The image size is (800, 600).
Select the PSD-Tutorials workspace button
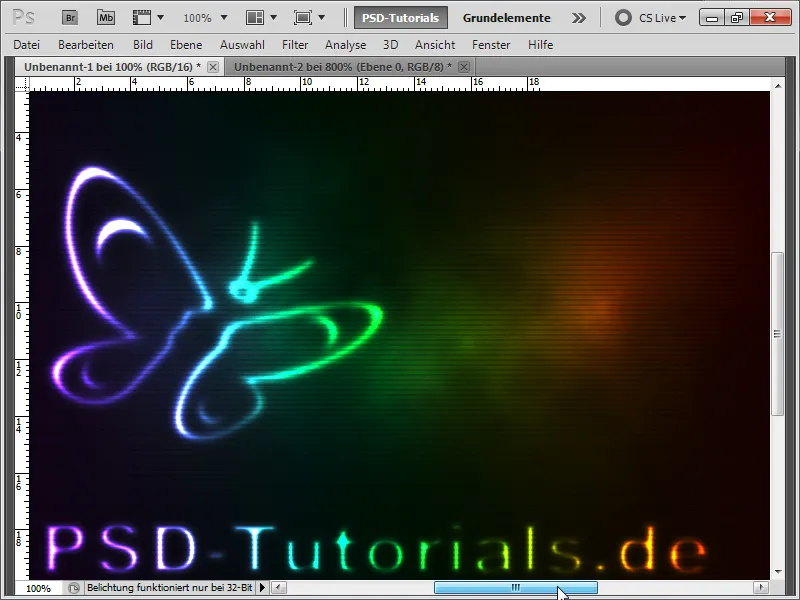[x=401, y=18]
